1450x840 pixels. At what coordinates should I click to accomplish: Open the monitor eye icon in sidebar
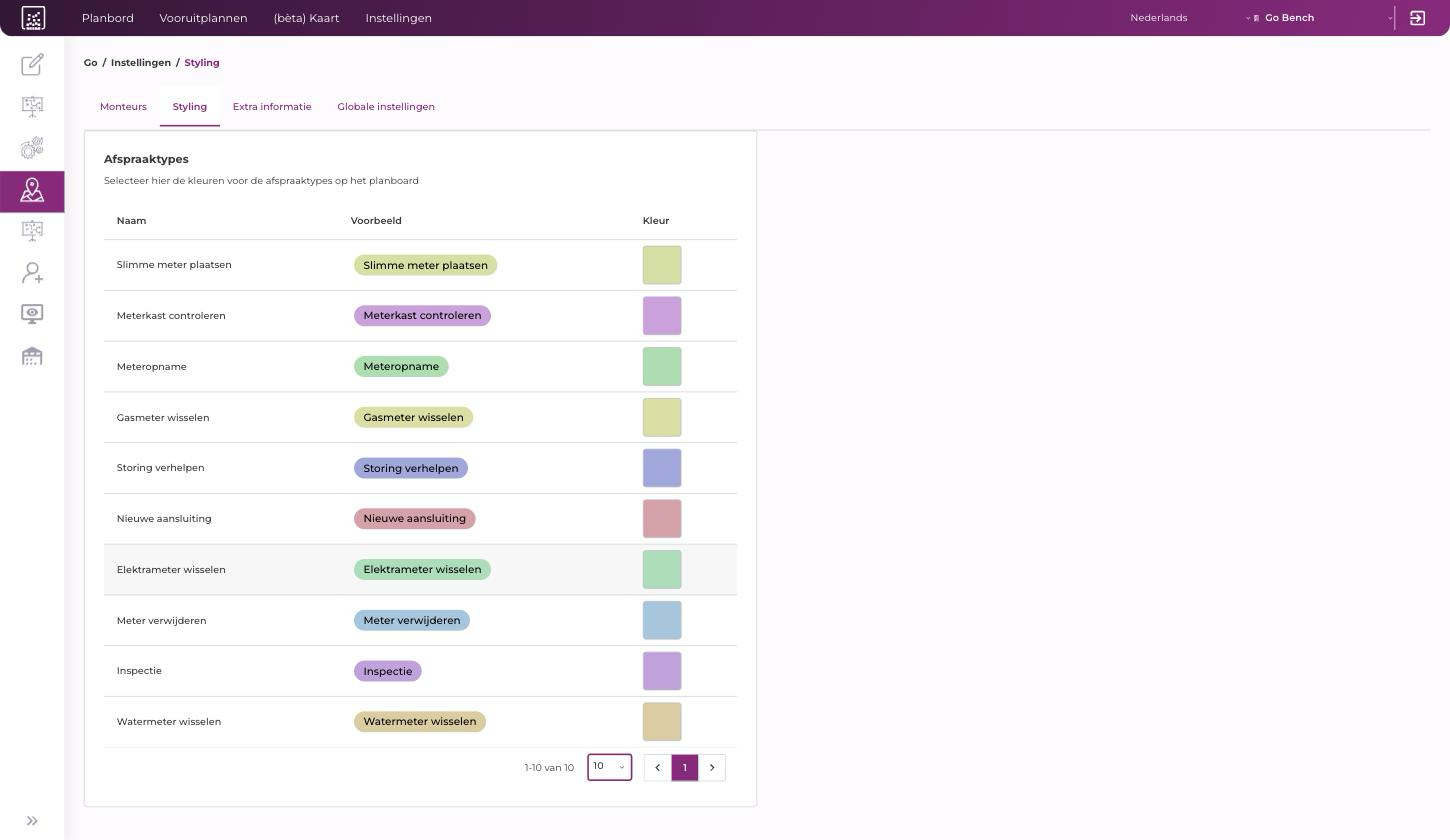(32, 314)
